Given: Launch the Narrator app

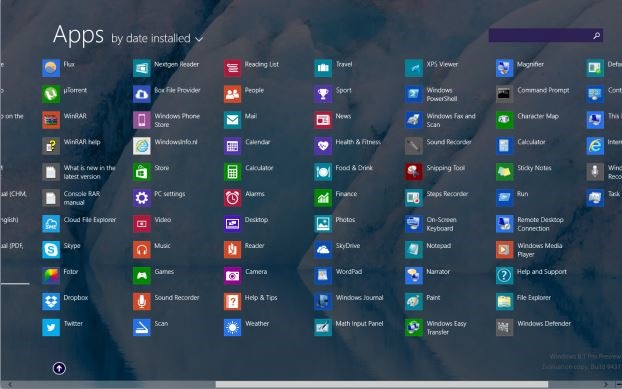Looking at the screenshot, I should [x=414, y=276].
